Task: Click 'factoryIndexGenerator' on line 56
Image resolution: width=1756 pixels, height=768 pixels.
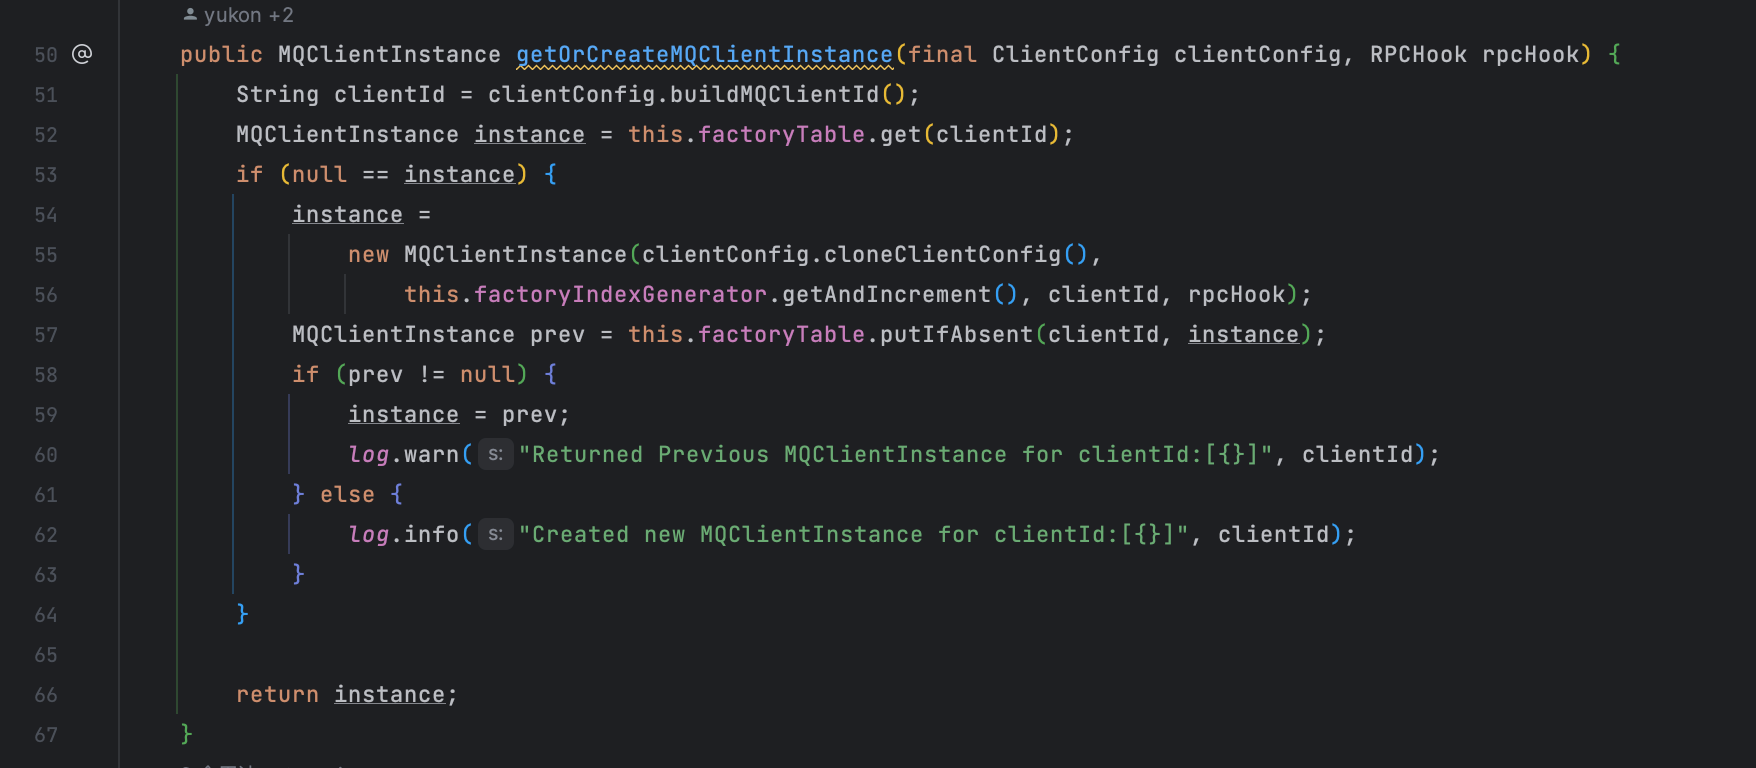Action: click(620, 294)
